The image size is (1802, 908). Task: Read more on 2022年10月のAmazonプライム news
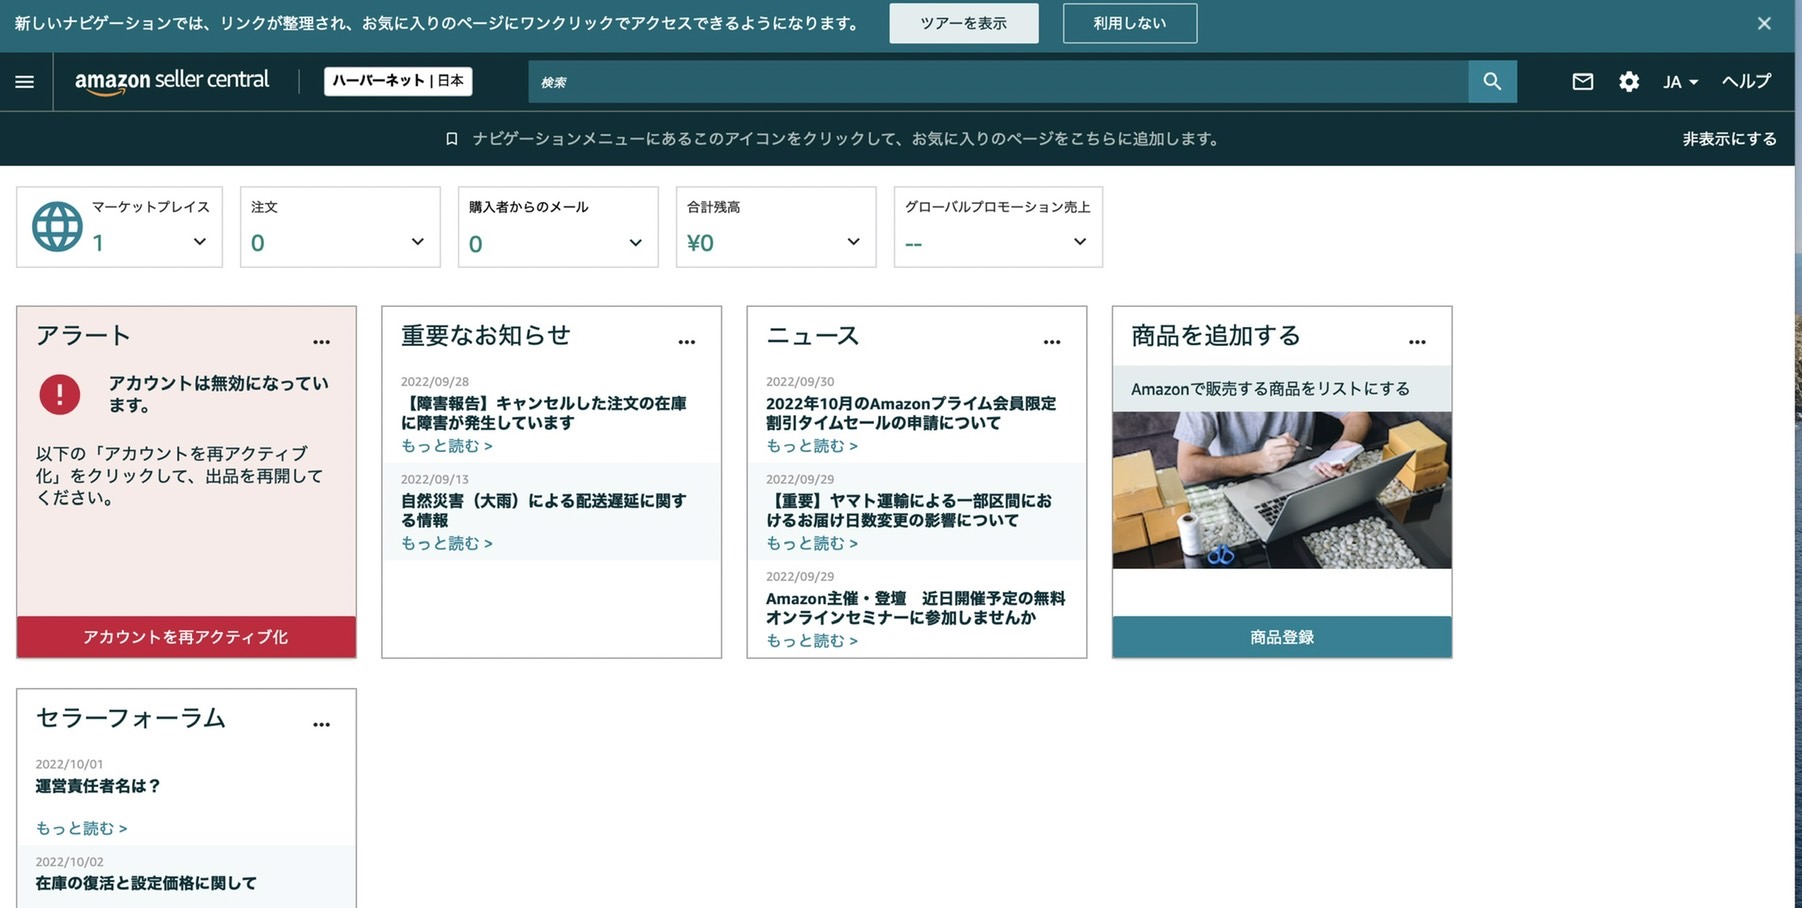tap(812, 446)
